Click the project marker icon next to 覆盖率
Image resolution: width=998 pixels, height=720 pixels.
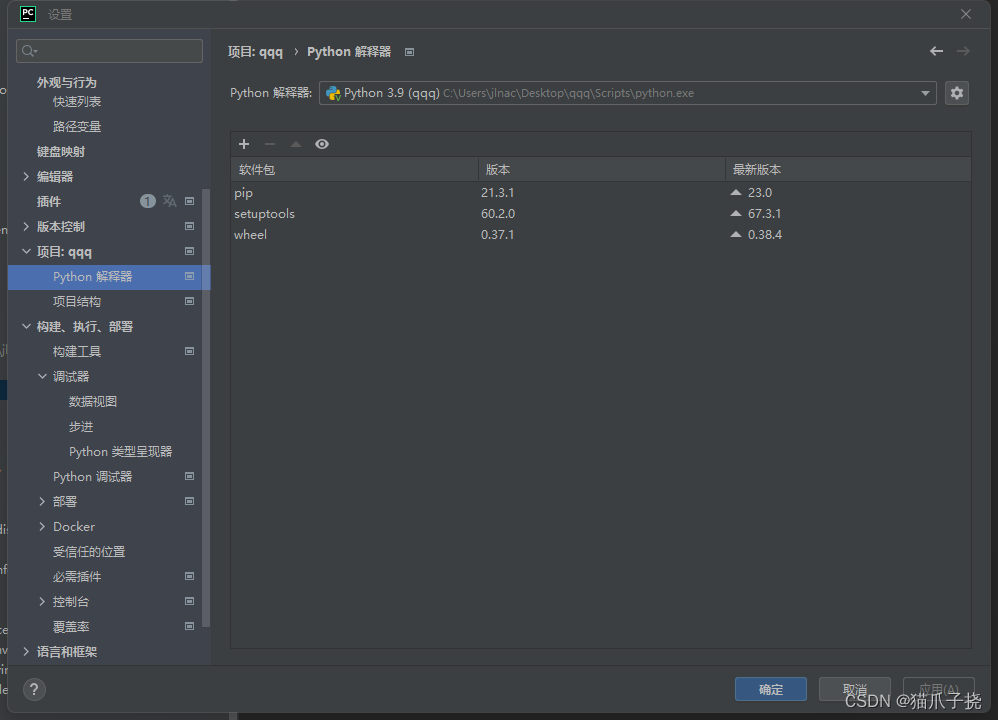(189, 626)
